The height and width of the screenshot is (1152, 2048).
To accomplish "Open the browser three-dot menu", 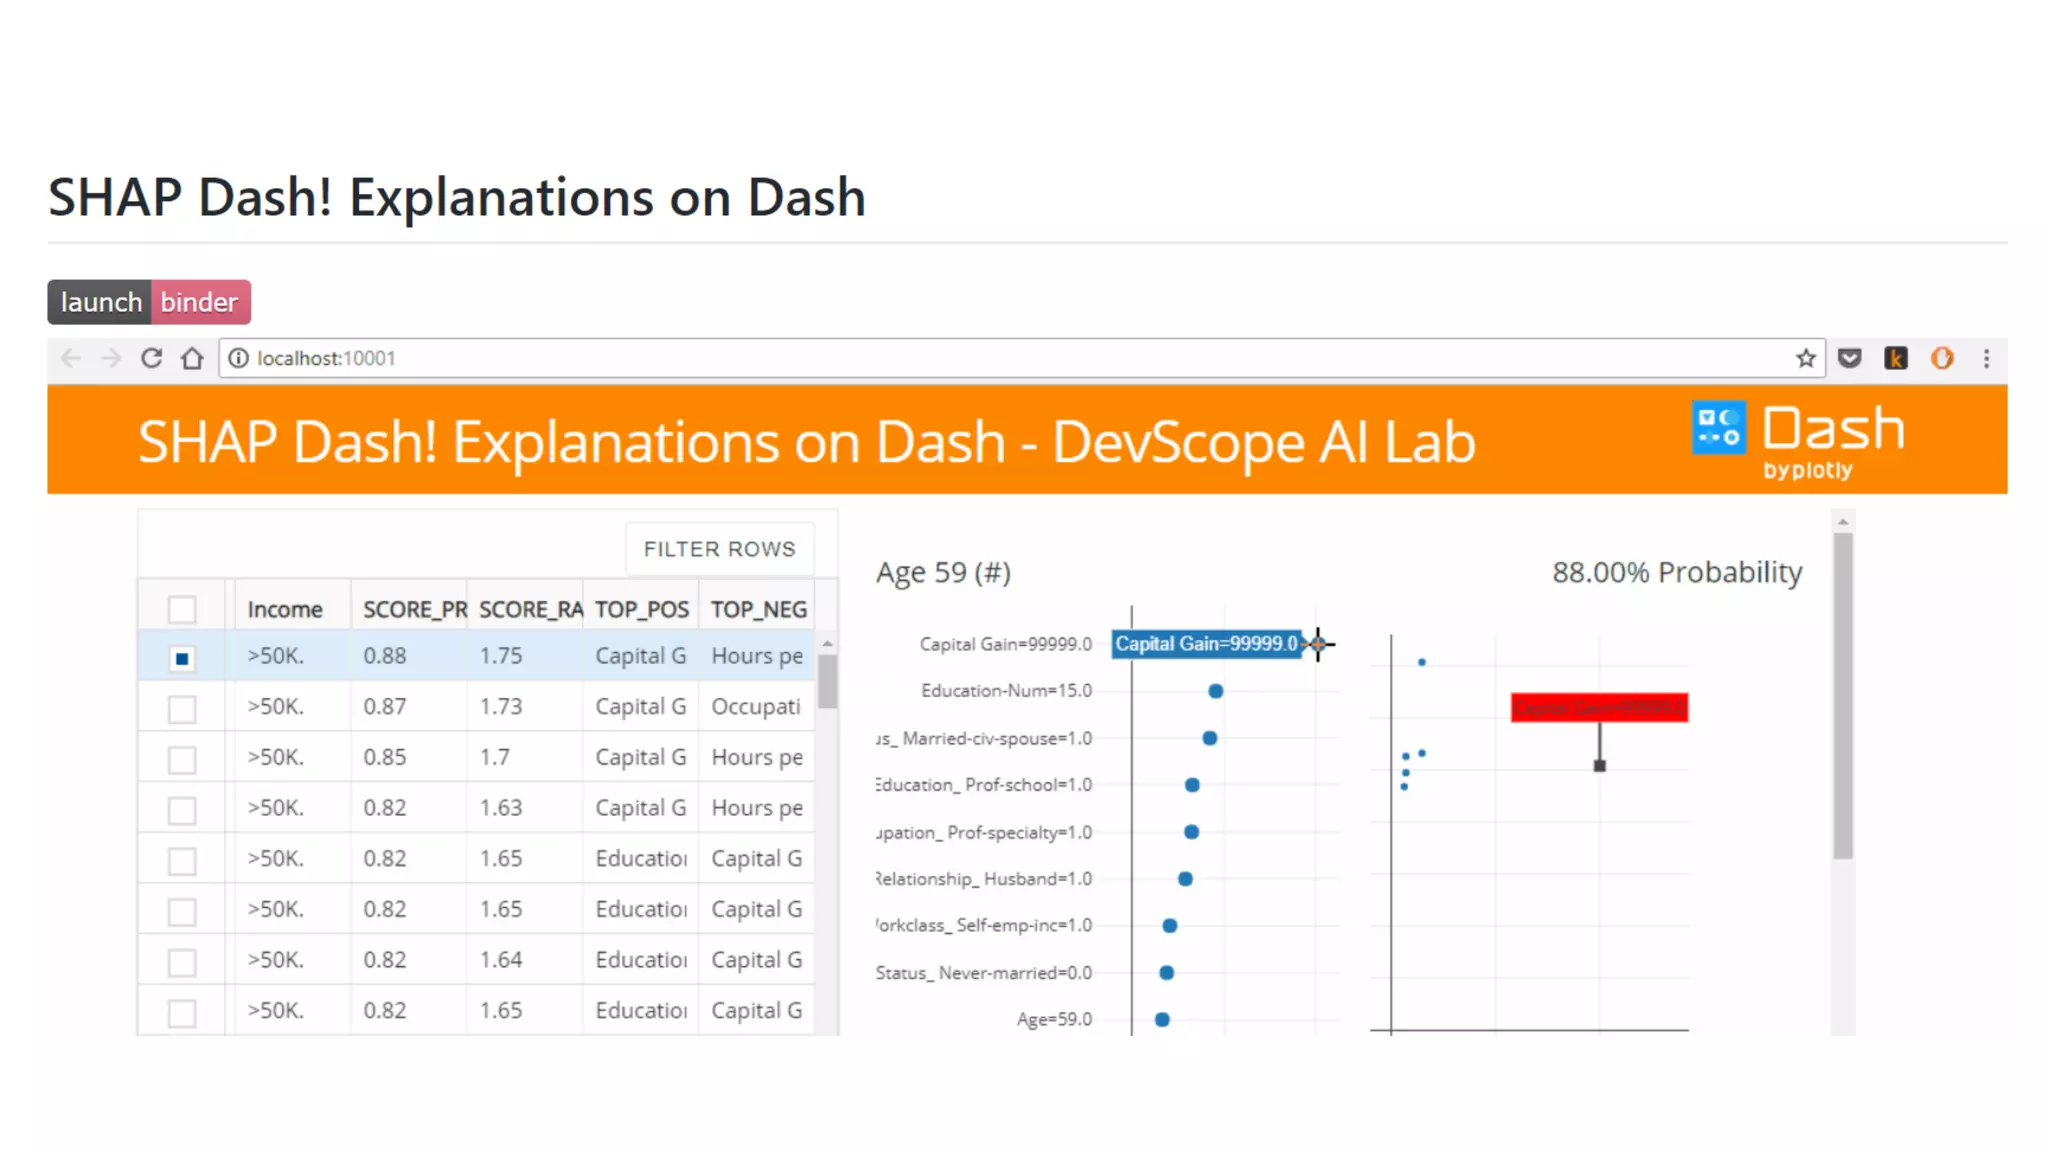I will pyautogui.click(x=1986, y=358).
